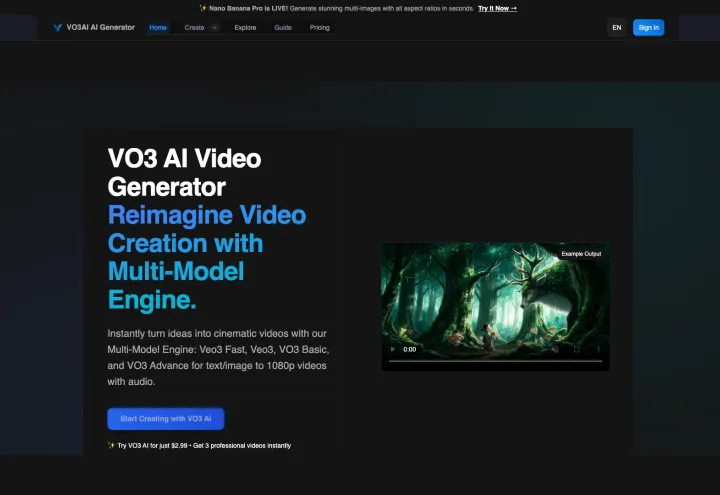Open the Pricing page

[320, 28]
